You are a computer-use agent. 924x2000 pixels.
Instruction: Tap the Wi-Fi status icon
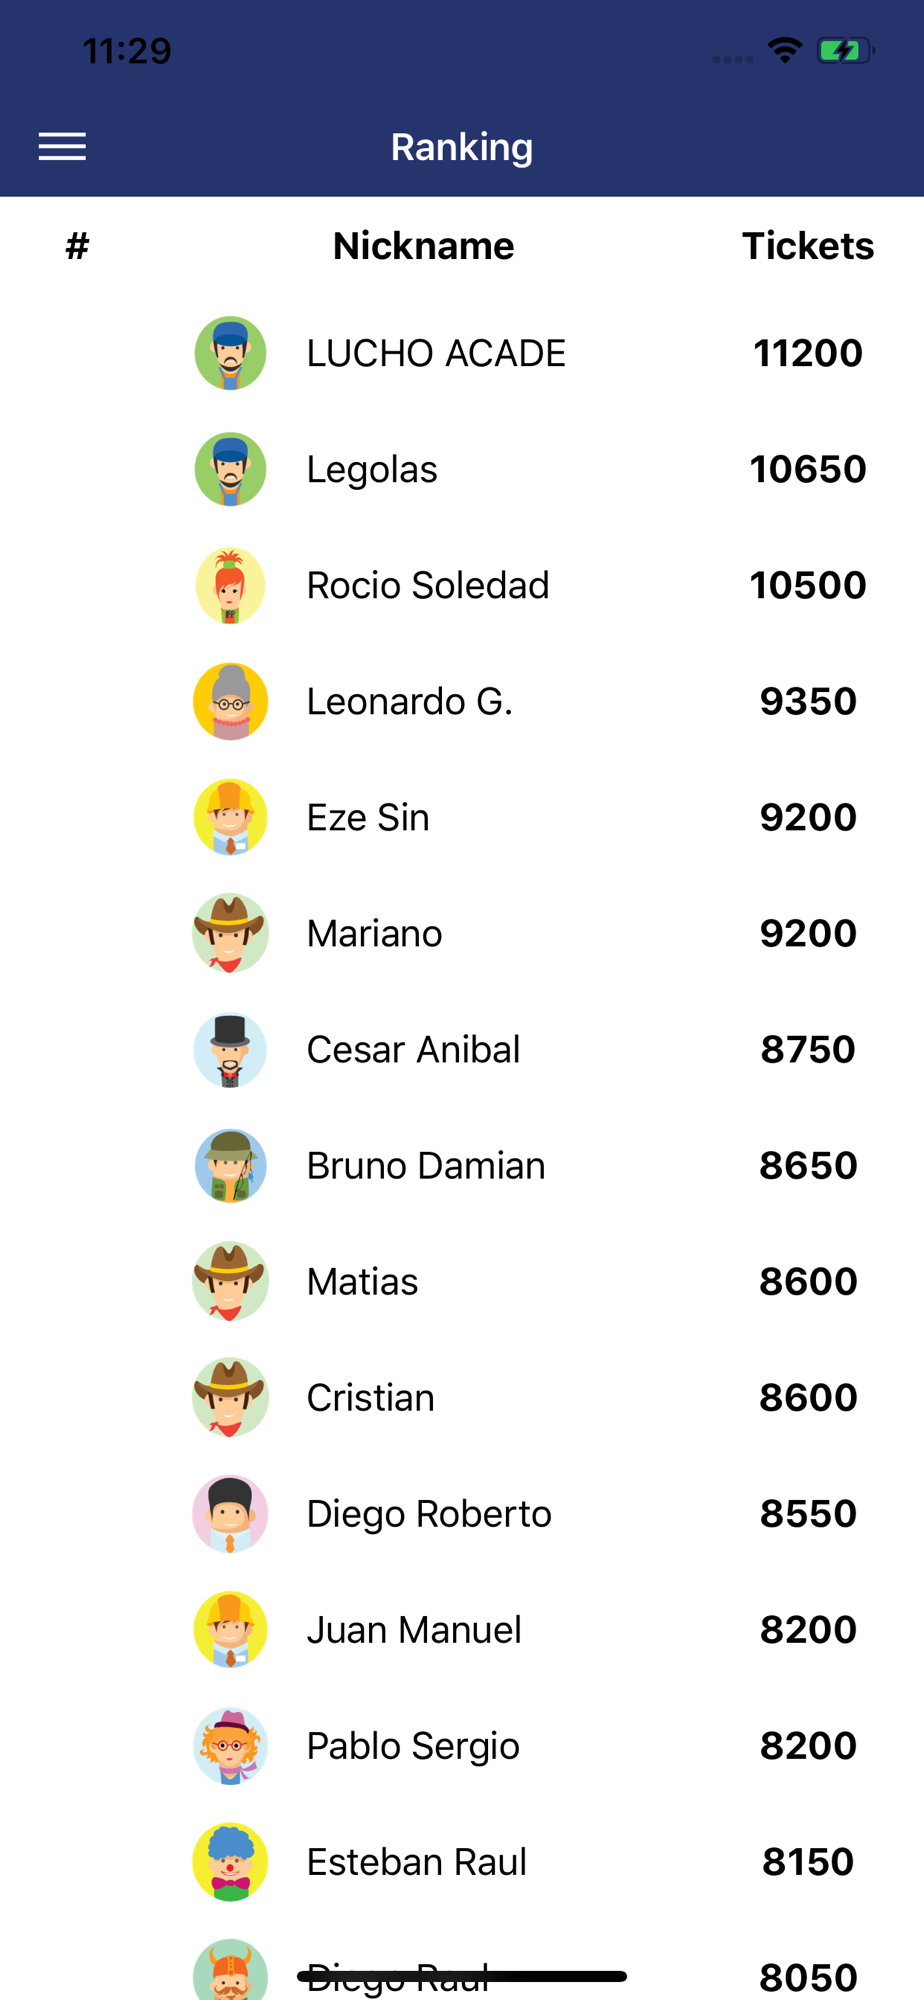785,50
